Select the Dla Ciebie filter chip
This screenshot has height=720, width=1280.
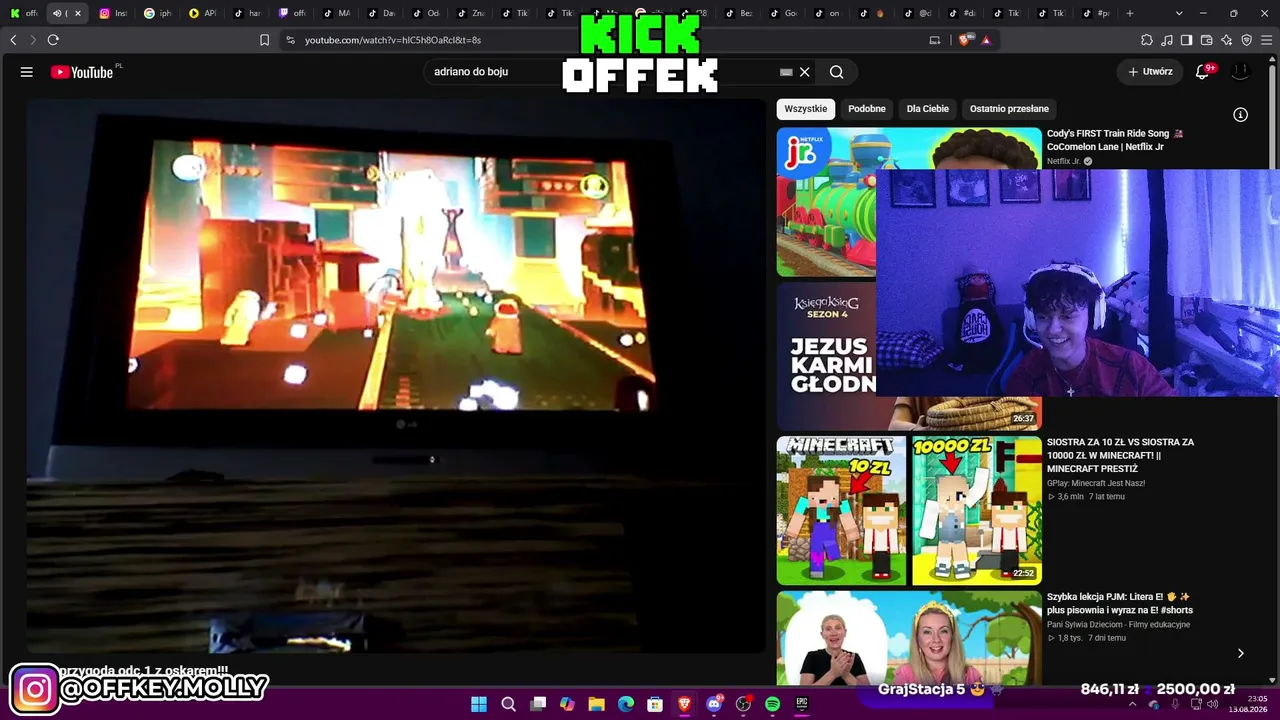(928, 109)
